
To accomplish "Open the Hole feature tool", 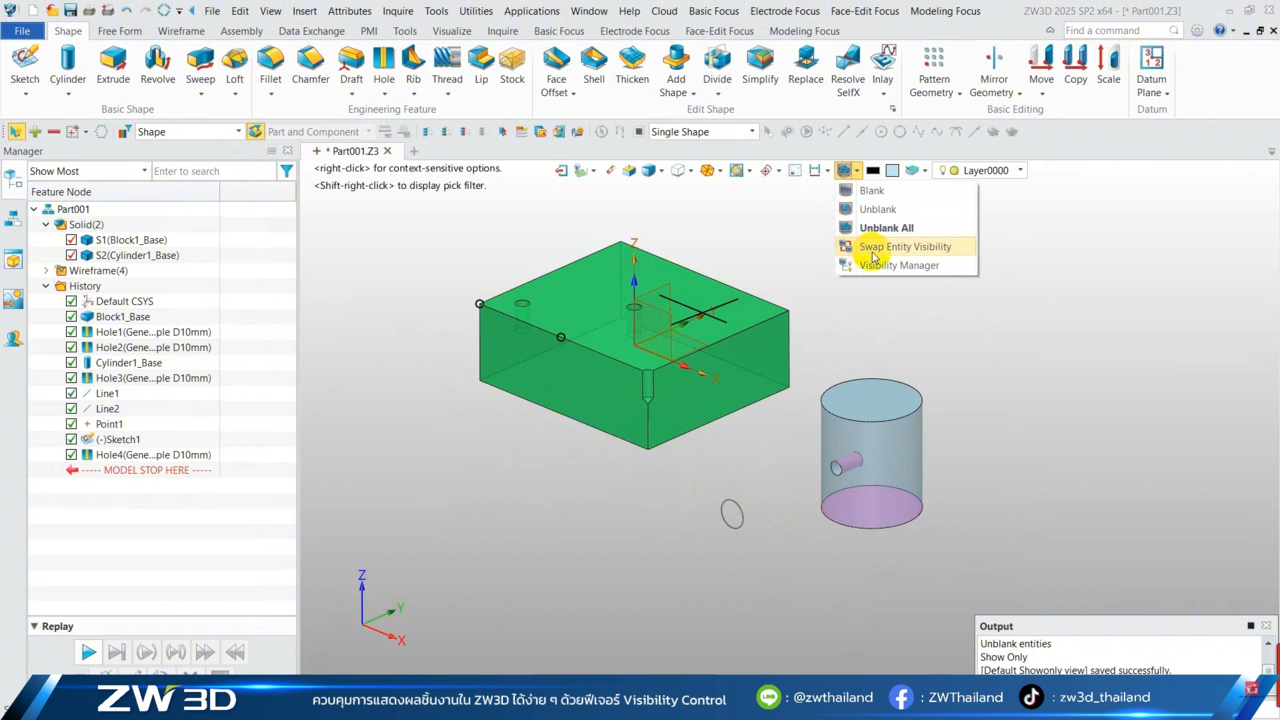I will coord(384,66).
